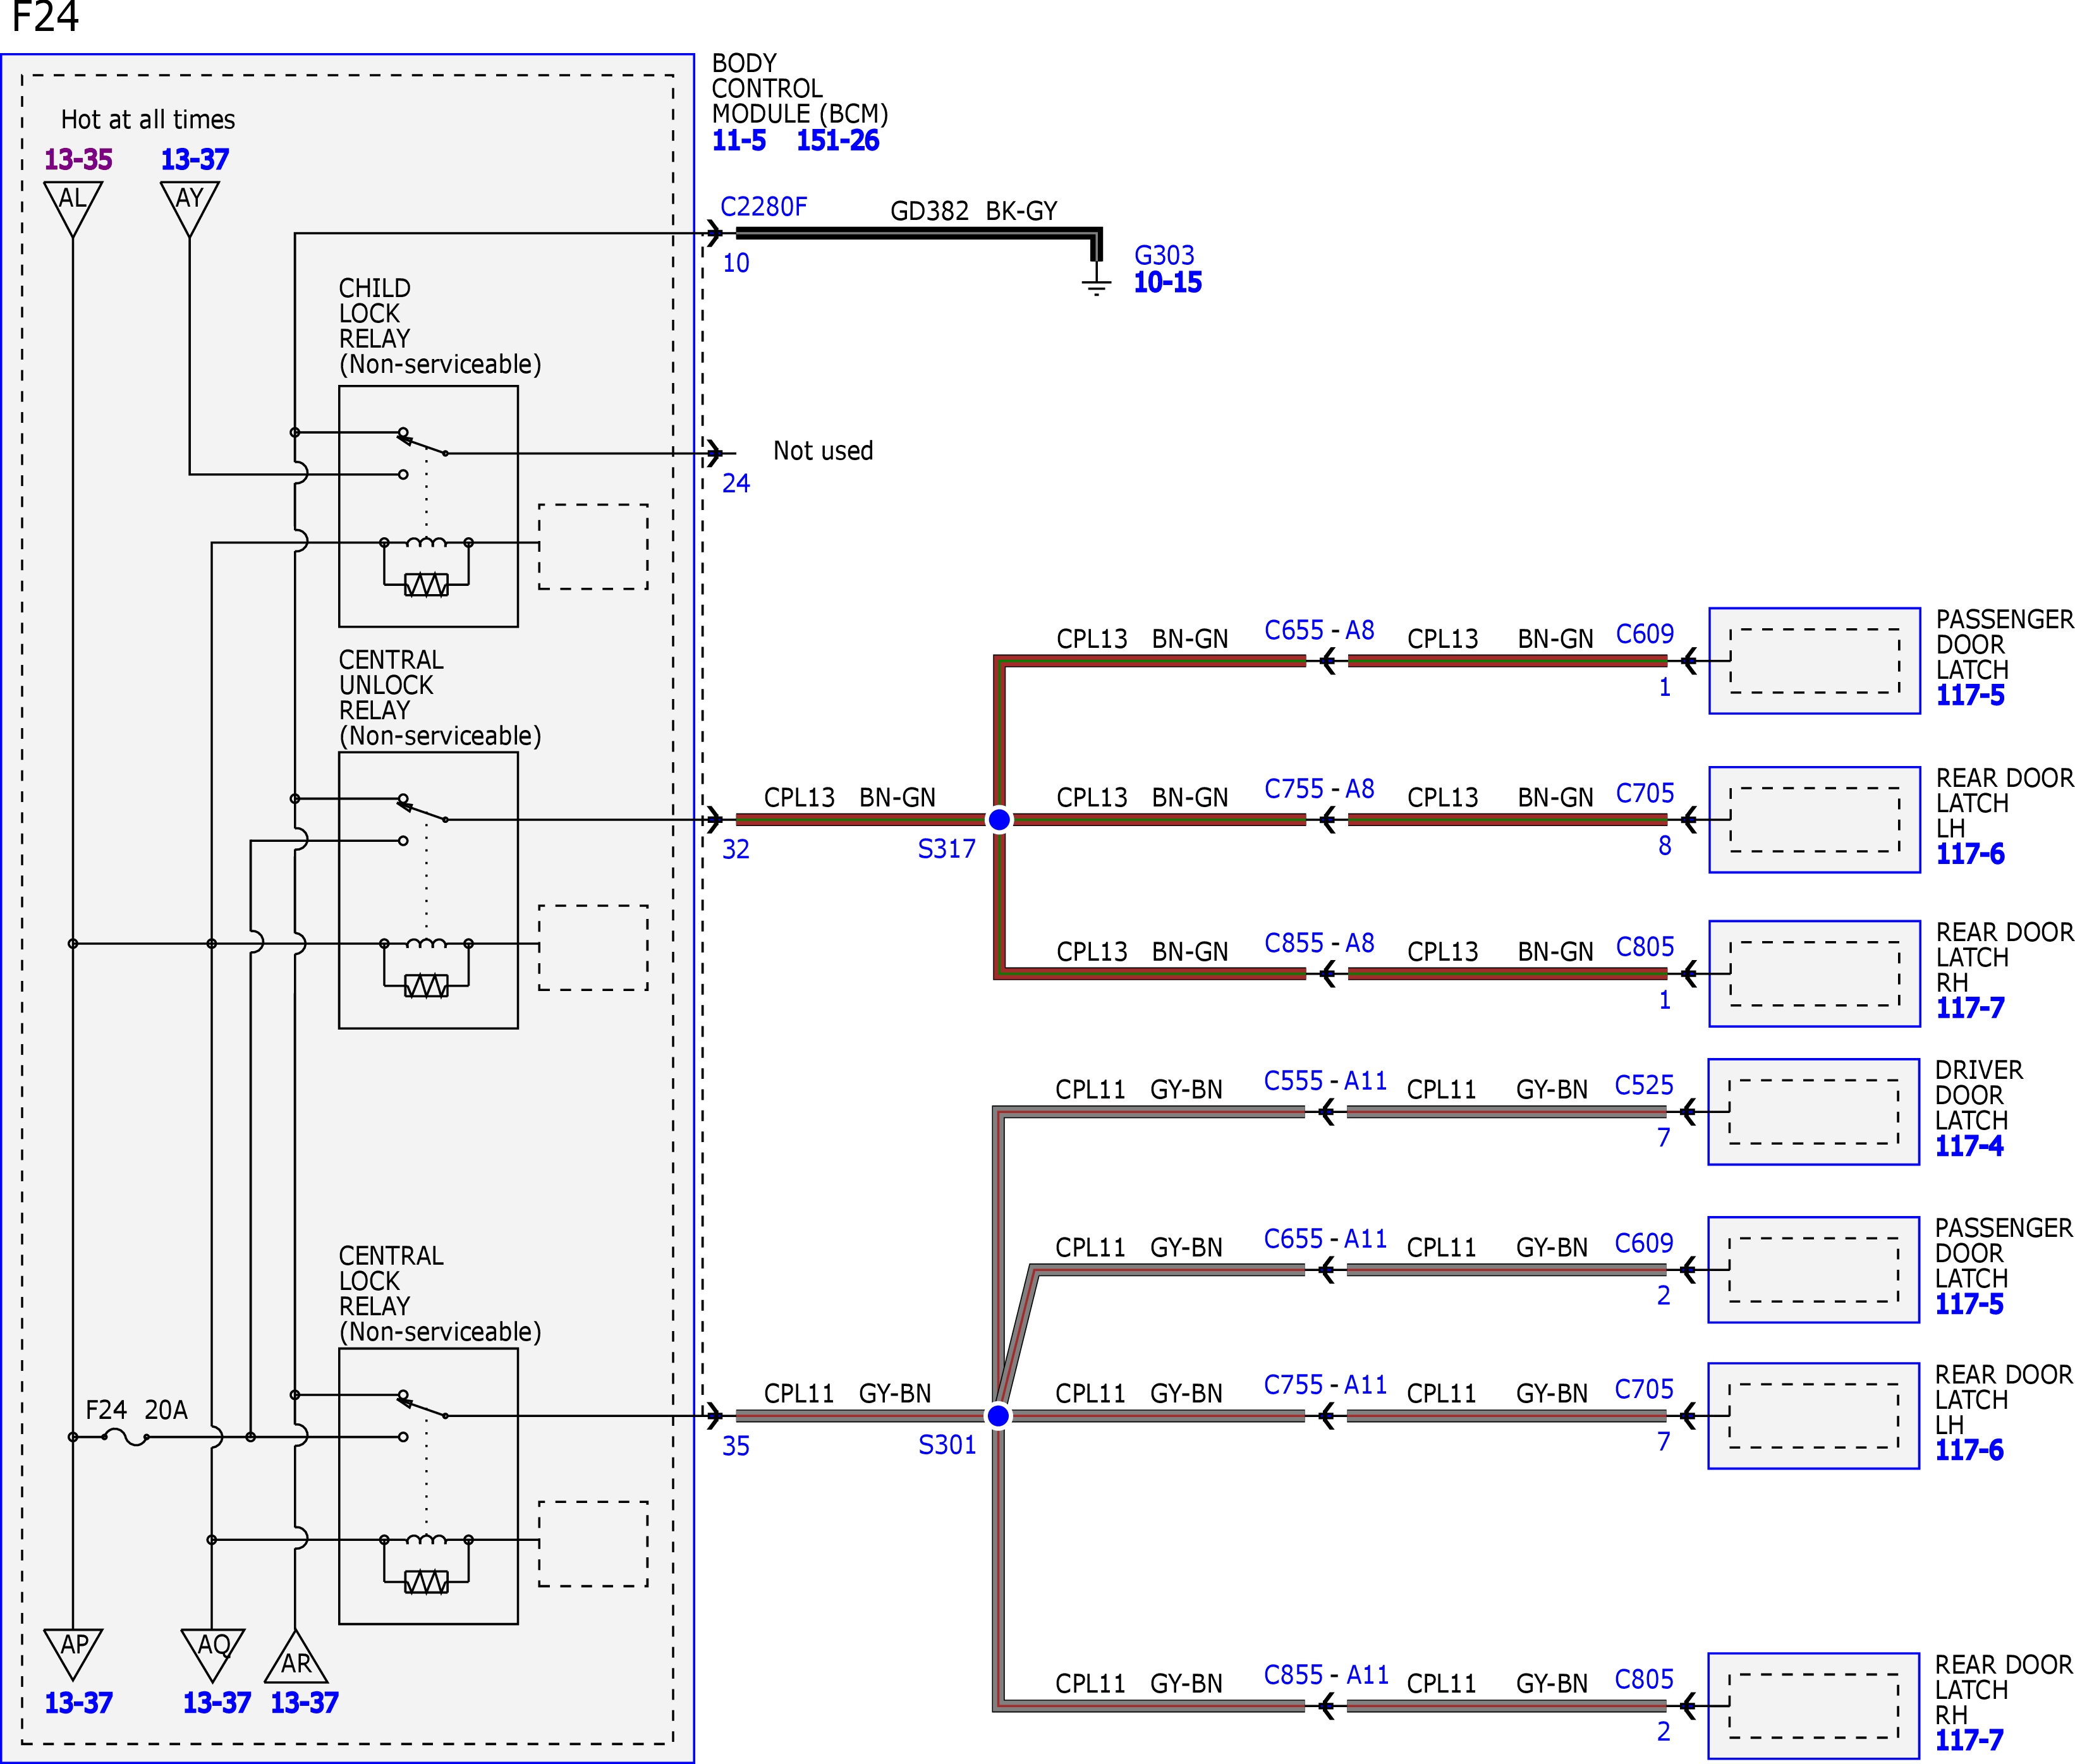Open the 13-35 page link under Hot at all times
The width and height of the screenshot is (2075, 1764).
tap(78, 159)
